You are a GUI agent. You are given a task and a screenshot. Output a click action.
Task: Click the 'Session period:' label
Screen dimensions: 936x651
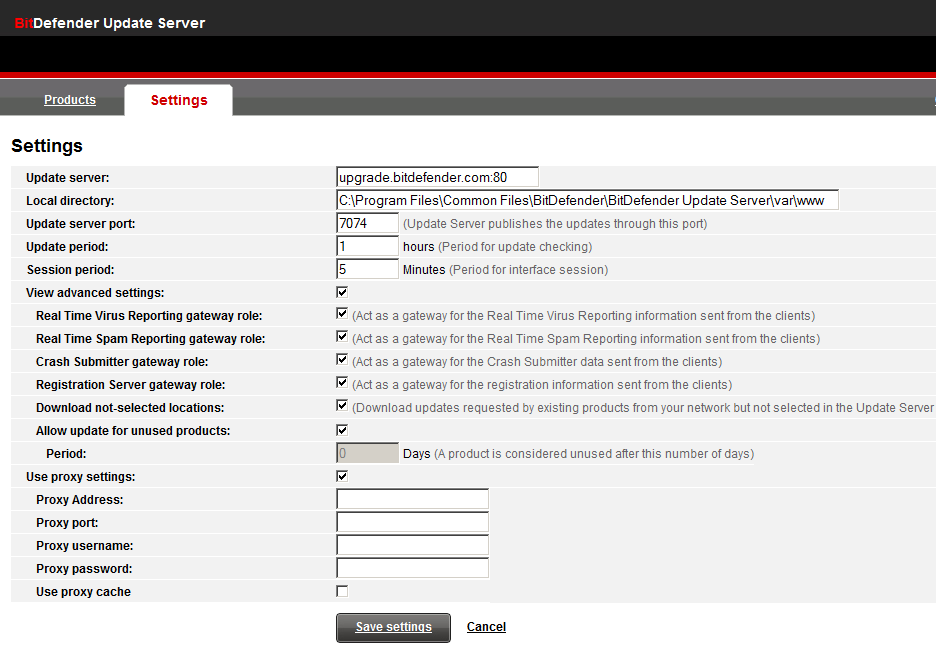tap(70, 270)
